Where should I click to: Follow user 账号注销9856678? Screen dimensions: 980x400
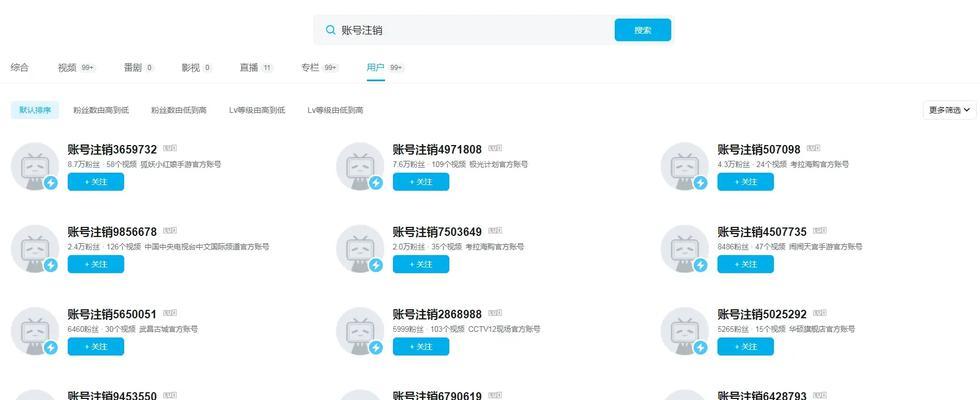(x=96, y=264)
